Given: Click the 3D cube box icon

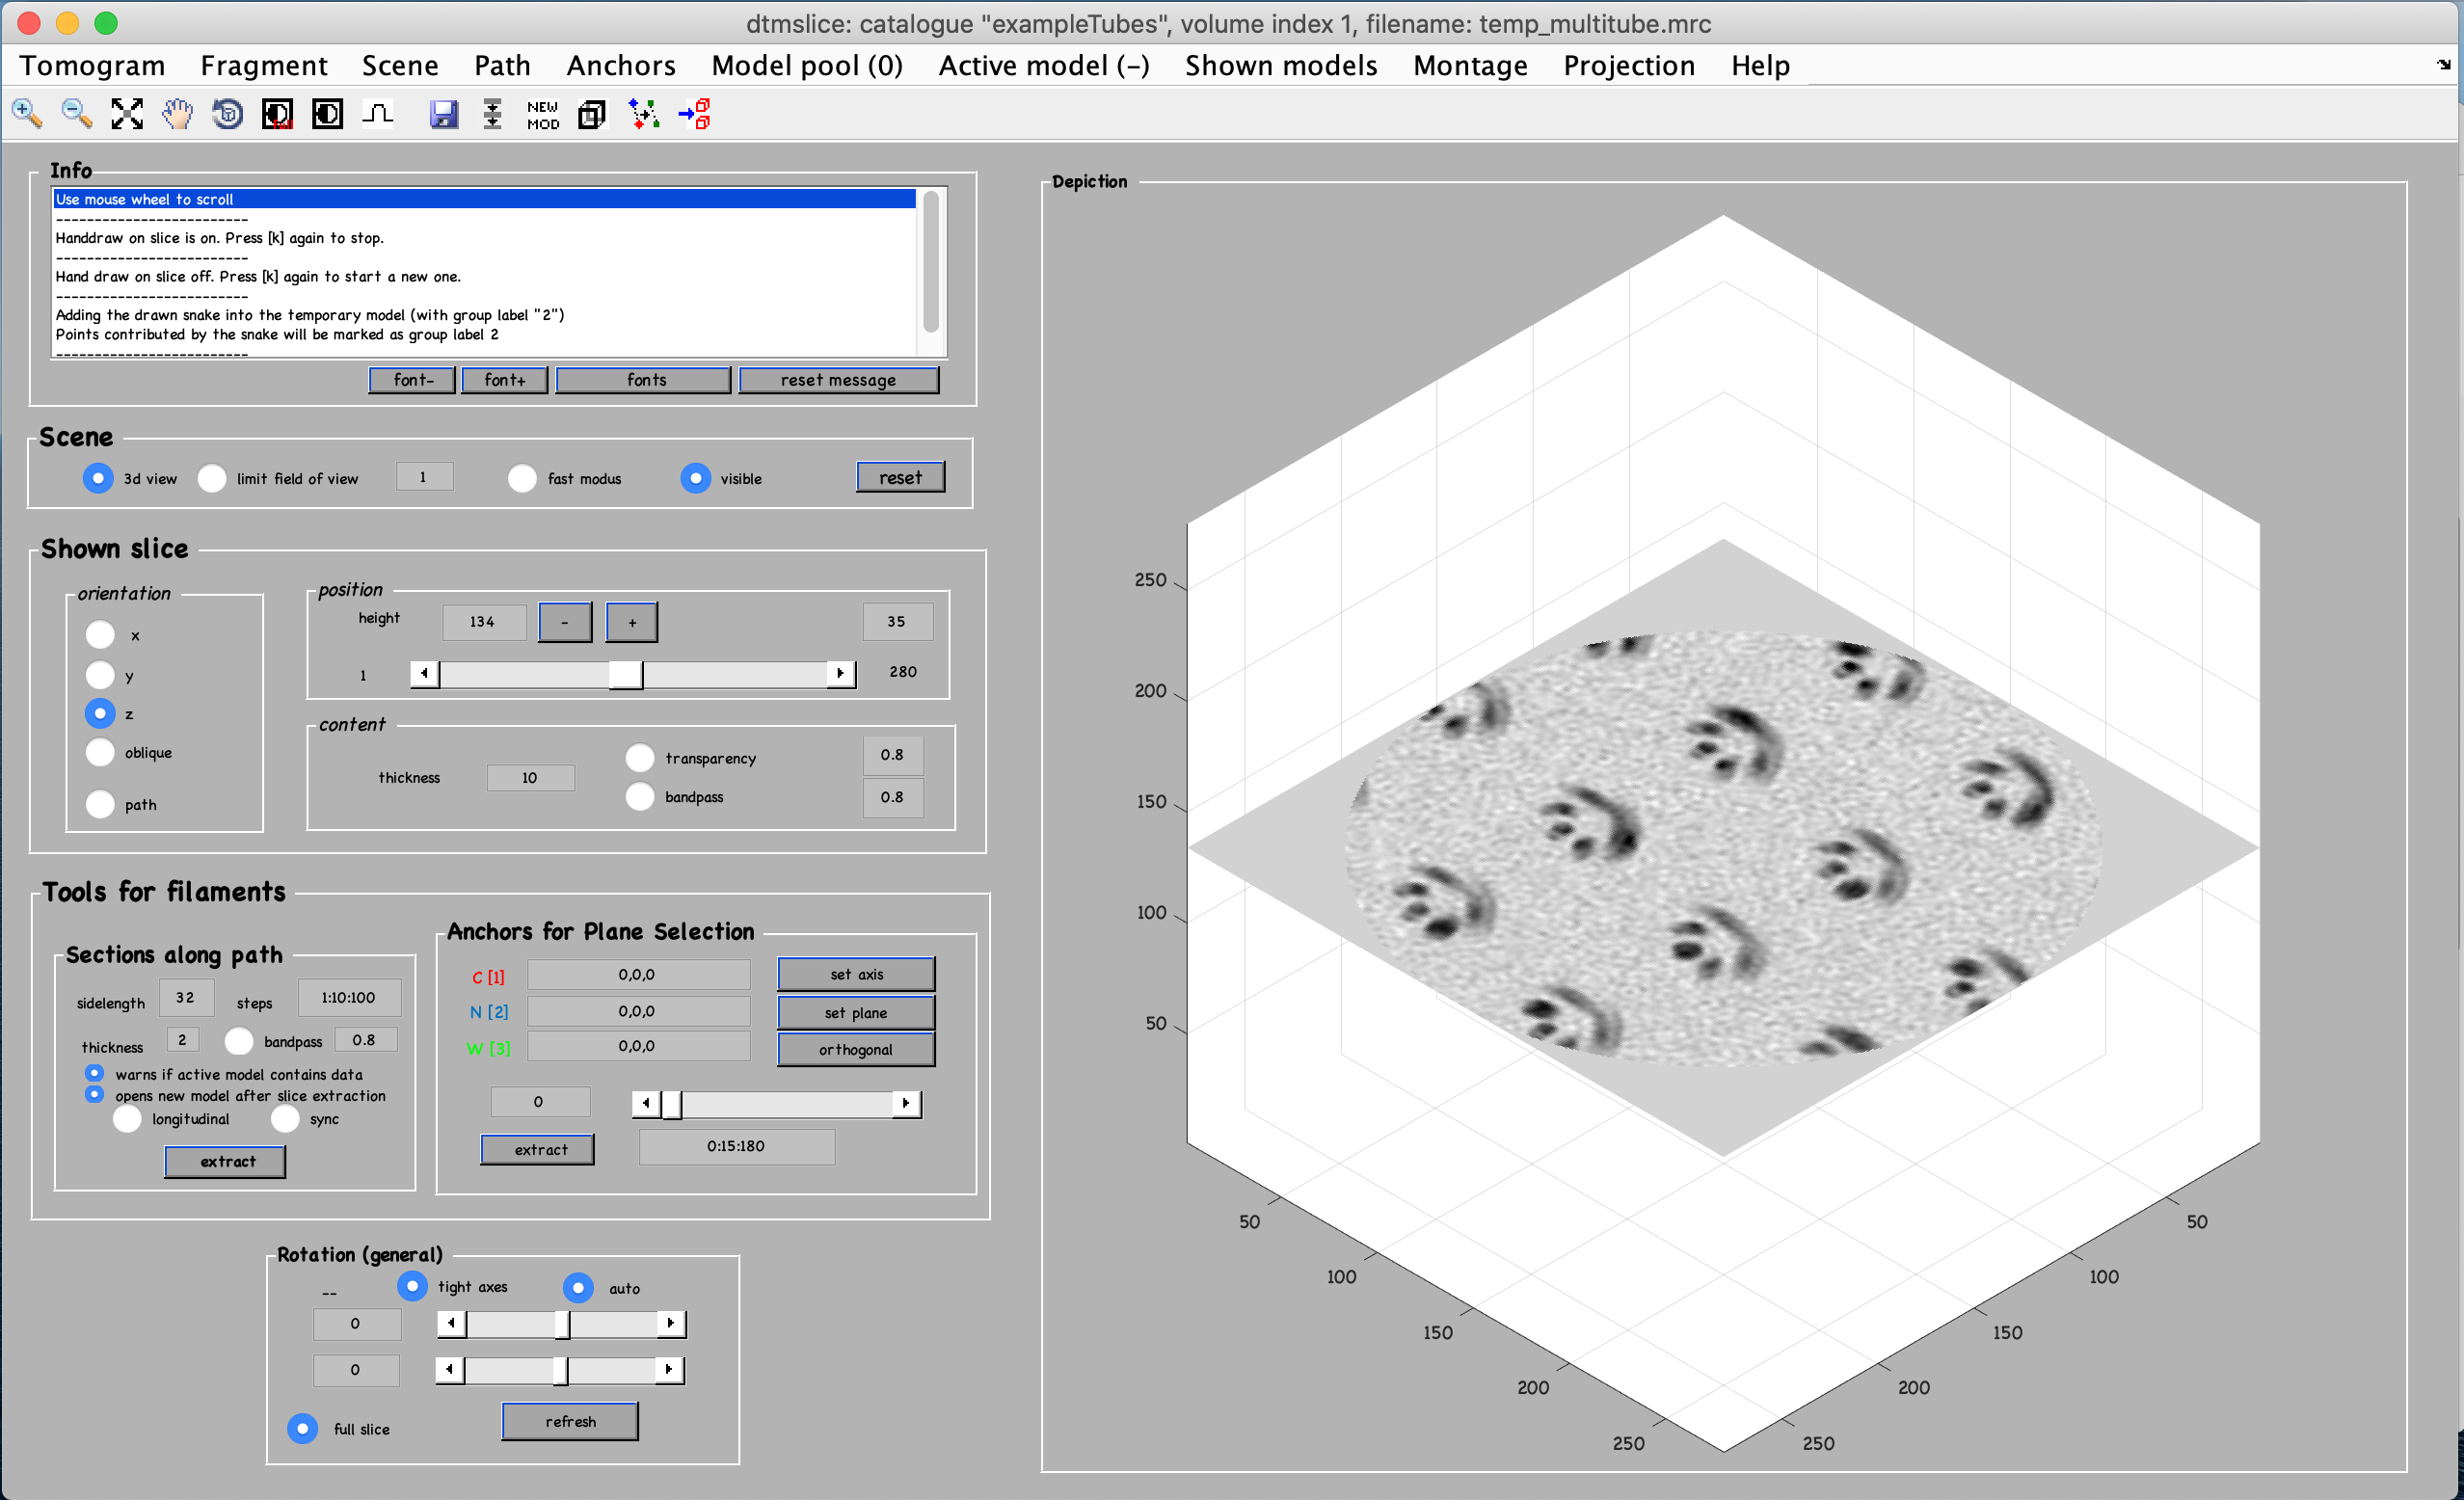Looking at the screenshot, I should [x=593, y=114].
